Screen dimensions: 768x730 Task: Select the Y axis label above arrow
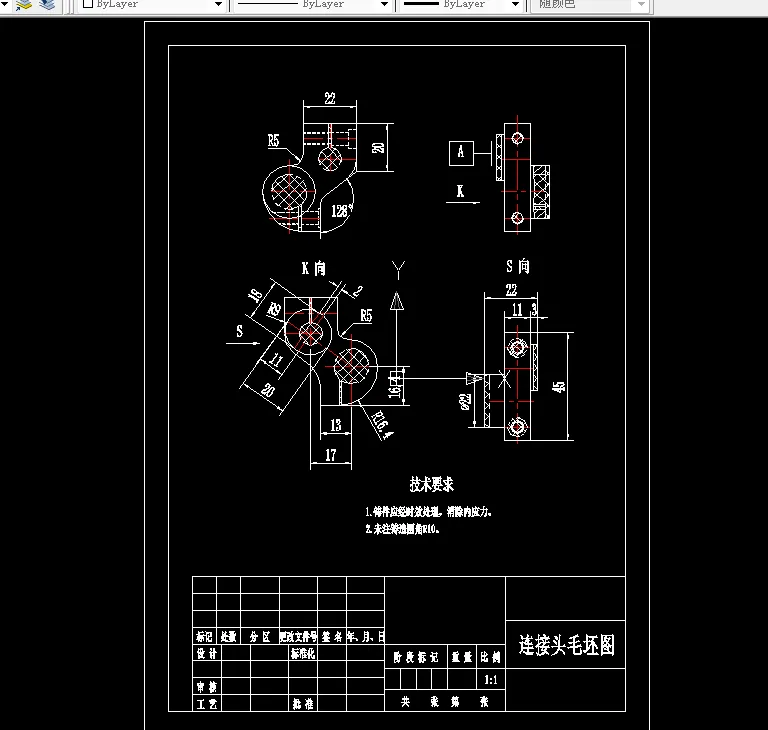tap(398, 269)
